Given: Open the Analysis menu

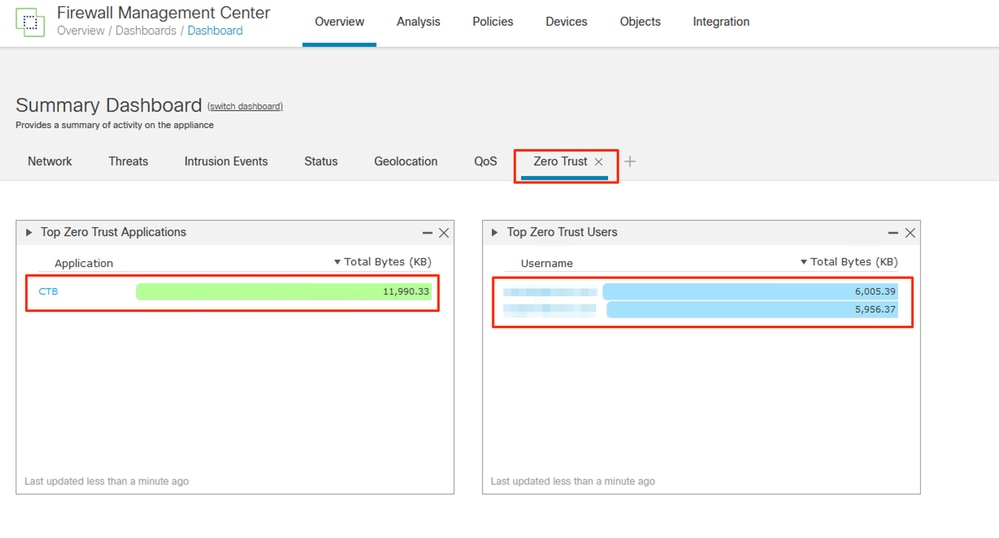Looking at the screenshot, I should coord(418,22).
